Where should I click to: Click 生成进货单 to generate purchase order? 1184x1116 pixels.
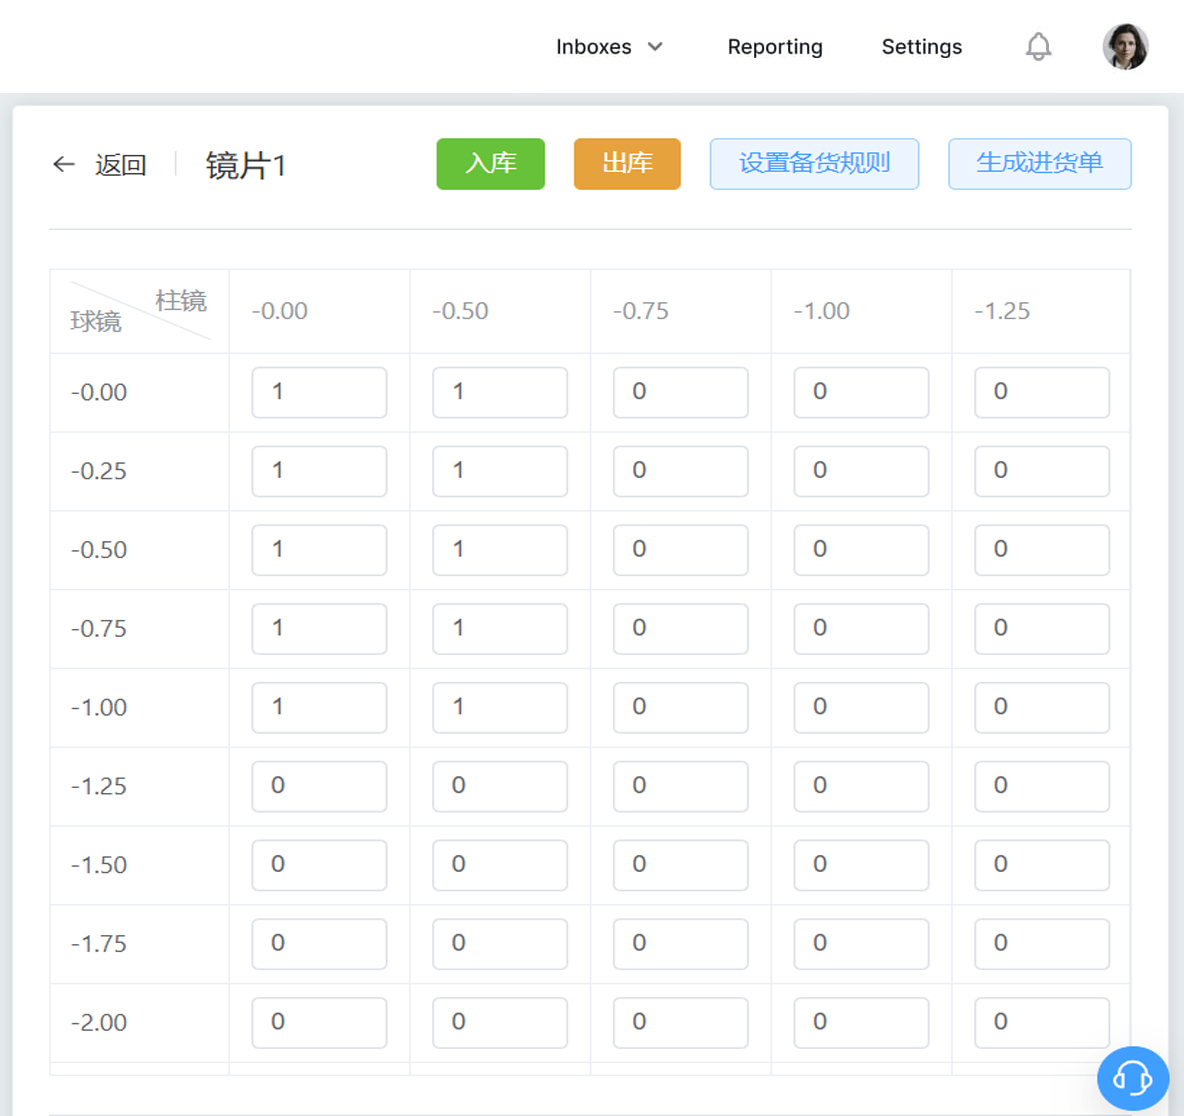coord(1039,164)
